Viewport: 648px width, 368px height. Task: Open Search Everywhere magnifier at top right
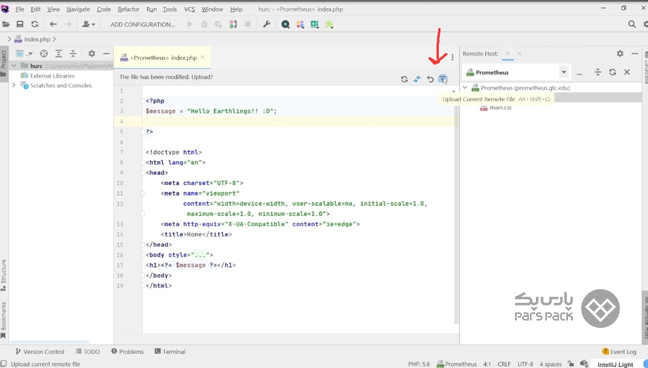coord(632,24)
